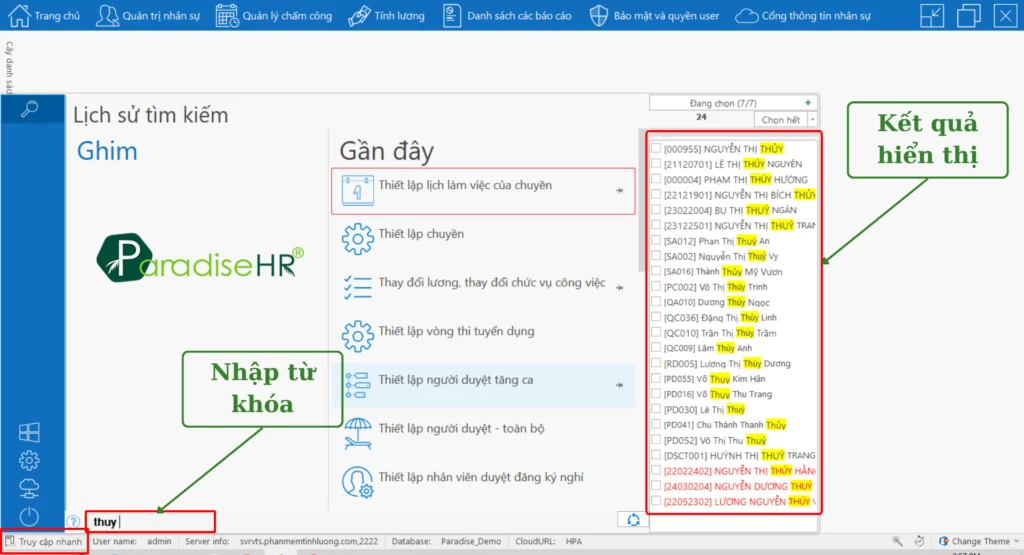Check [21120701] LÊ THỊ THỦY NGUYÊN
Screen dimensions: 1024x555
(656, 163)
